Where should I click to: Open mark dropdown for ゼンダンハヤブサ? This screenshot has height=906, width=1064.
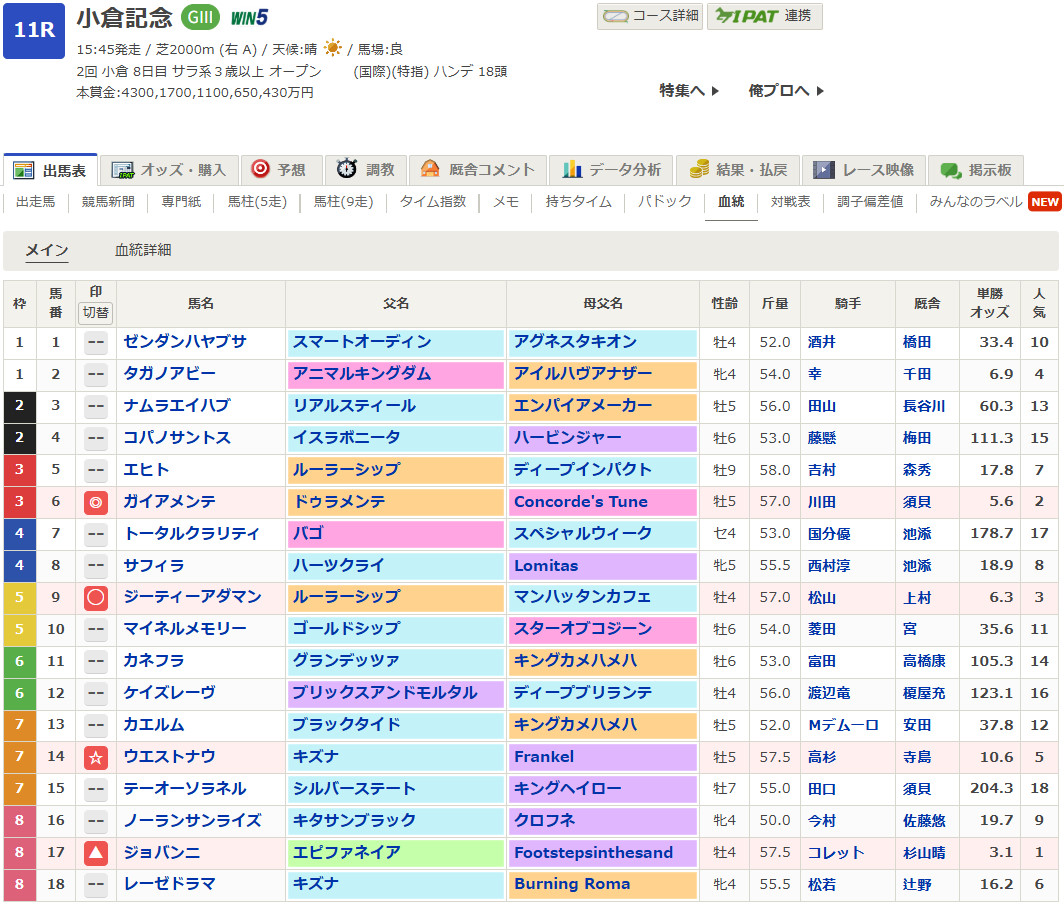96,343
